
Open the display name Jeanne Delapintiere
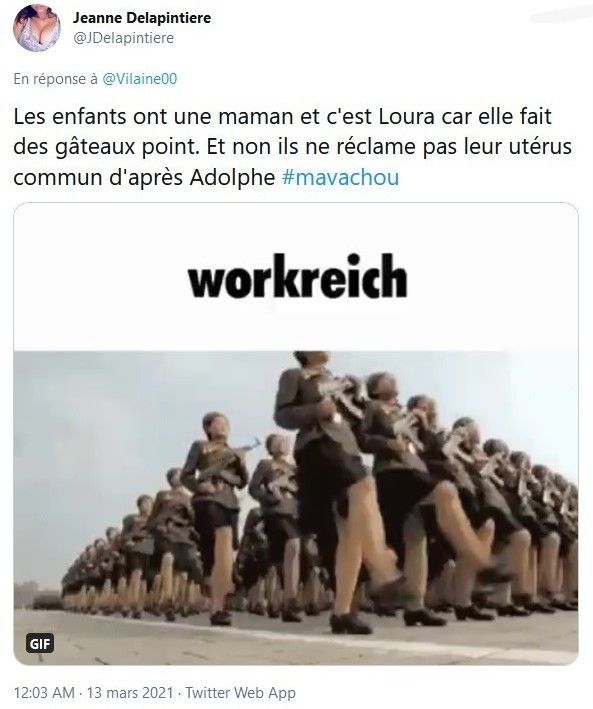pyautogui.click(x=142, y=18)
